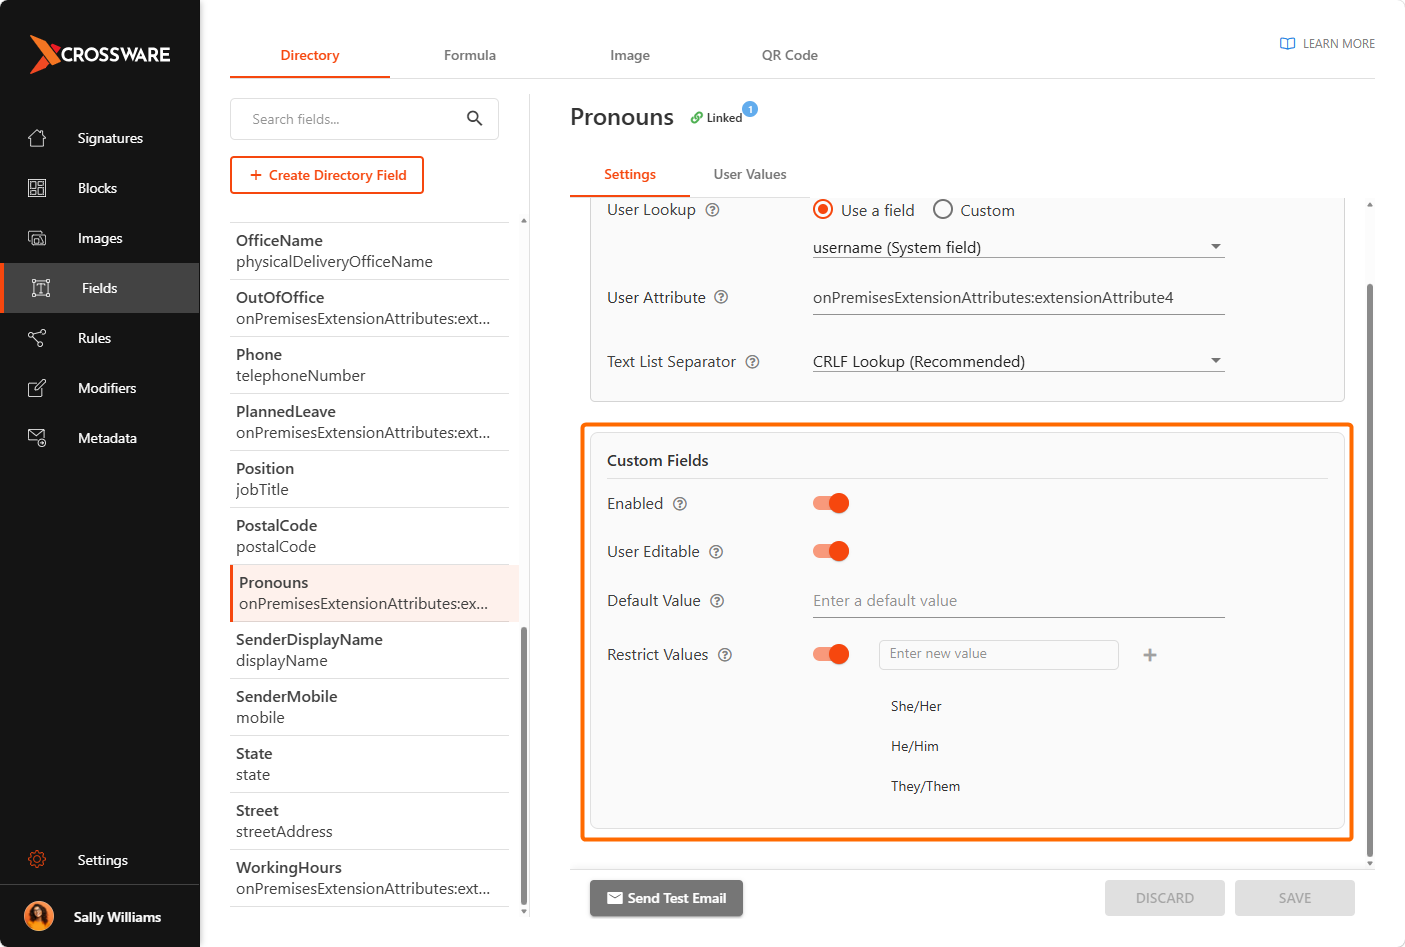Open the QR Code tab
The image size is (1405, 947).
point(790,55)
